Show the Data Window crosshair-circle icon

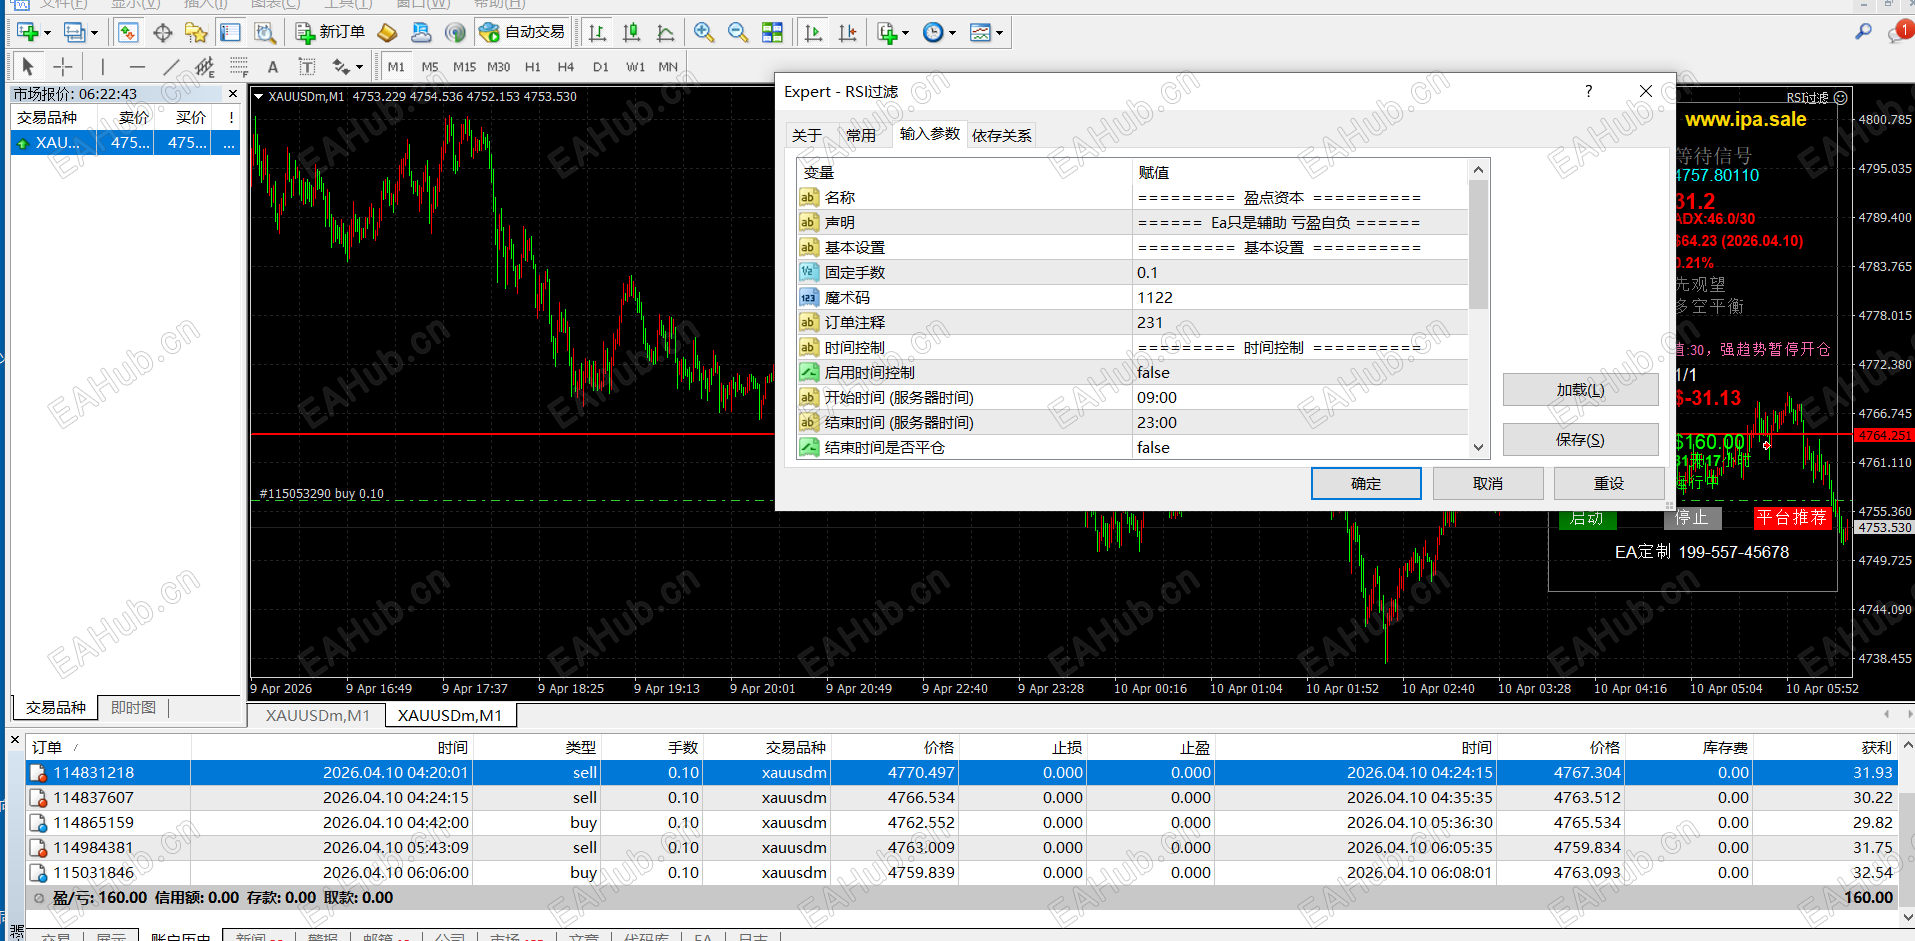pos(162,32)
